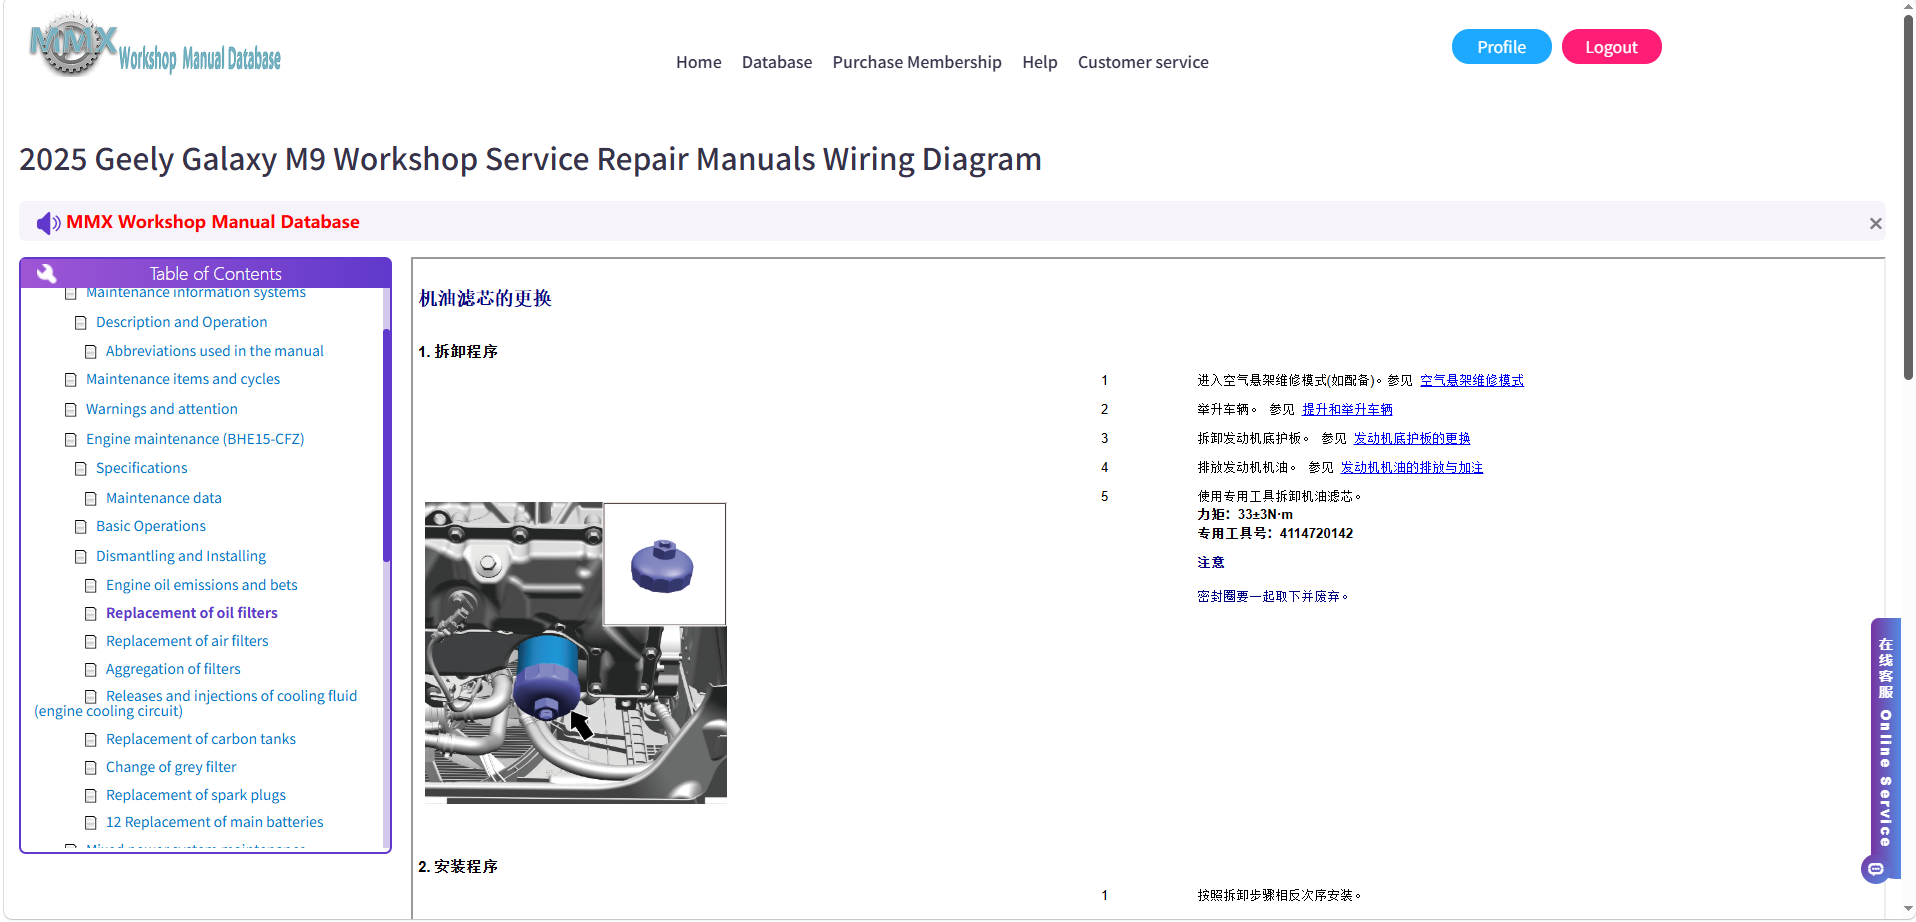Image resolution: width=1916 pixels, height=922 pixels.
Task: Click the MMX Workshop Manual Database logo
Action: [155, 46]
